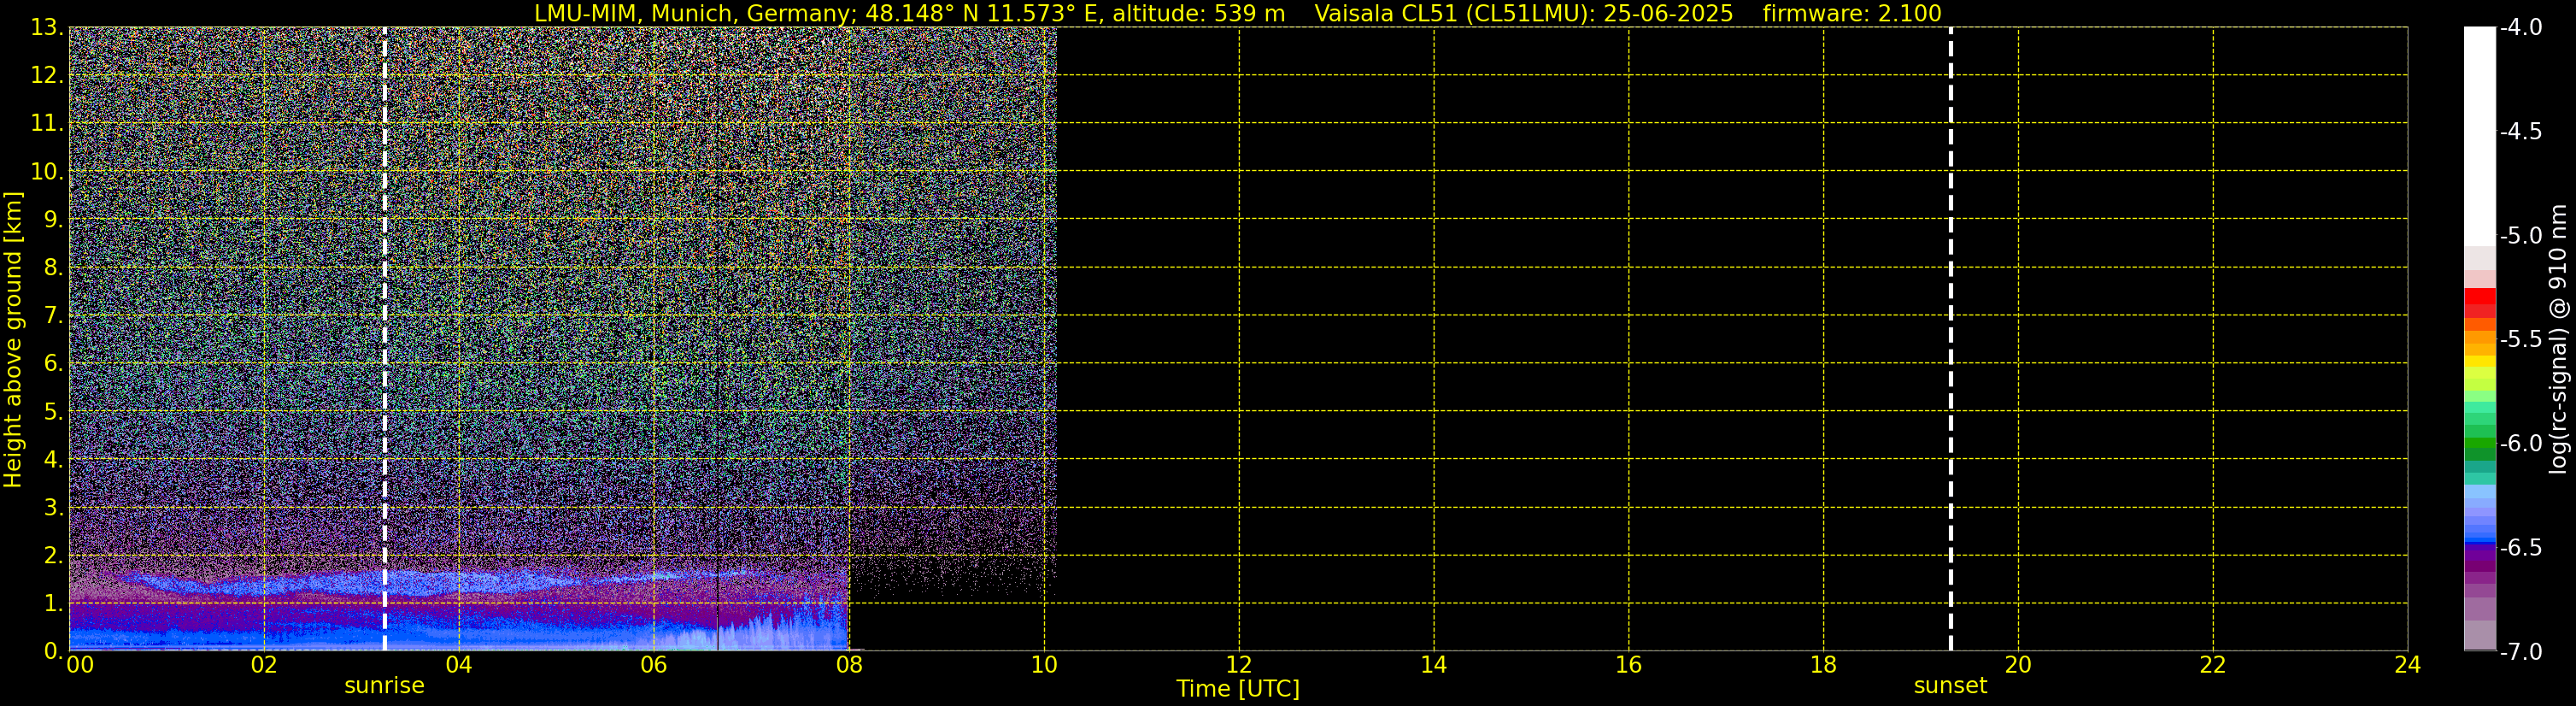Click the '6.' height tick label
Viewport: 2576px width, 706px height.
click(x=53, y=363)
